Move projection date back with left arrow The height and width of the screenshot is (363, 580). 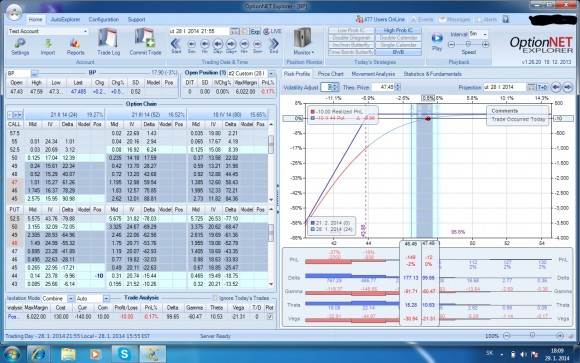pyautogui.click(x=556, y=87)
